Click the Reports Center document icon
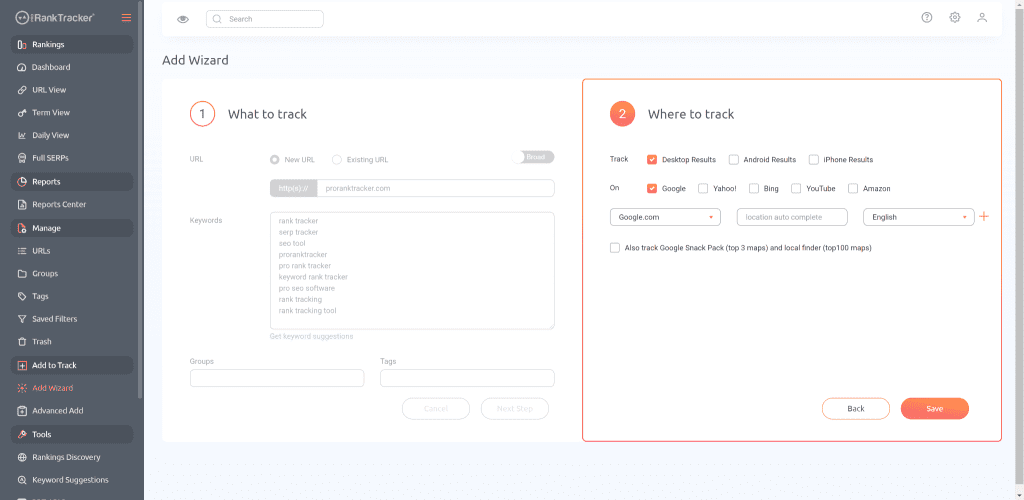Viewport: 1024px width, 500px height. point(22,204)
